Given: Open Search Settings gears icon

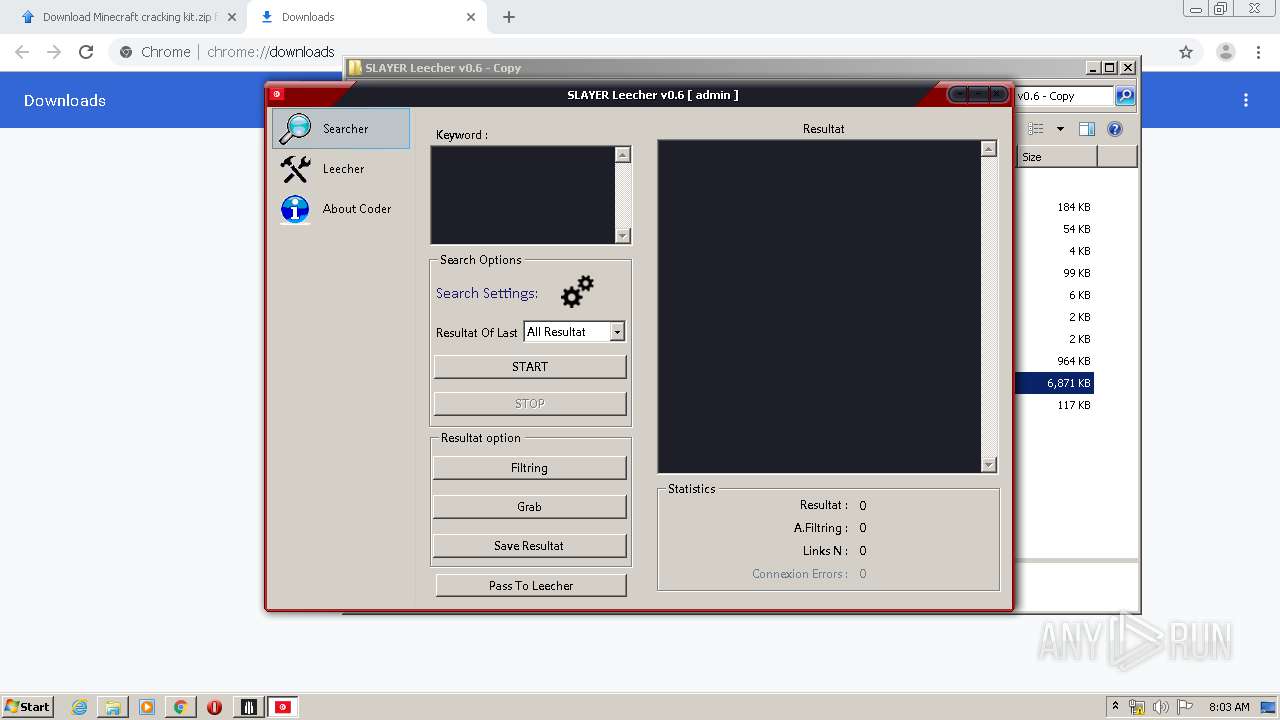Looking at the screenshot, I should (x=577, y=292).
